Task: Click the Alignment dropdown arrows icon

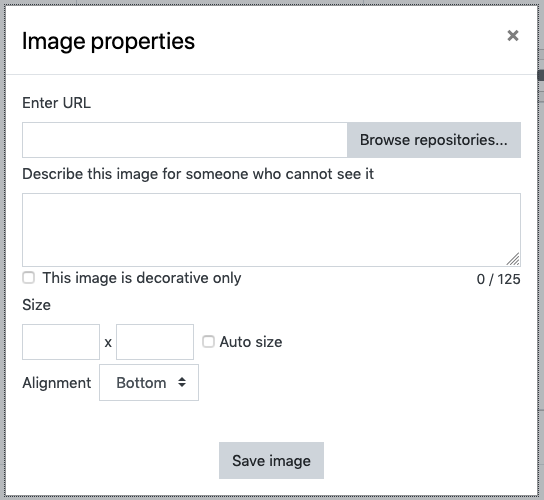Action: 182,382
